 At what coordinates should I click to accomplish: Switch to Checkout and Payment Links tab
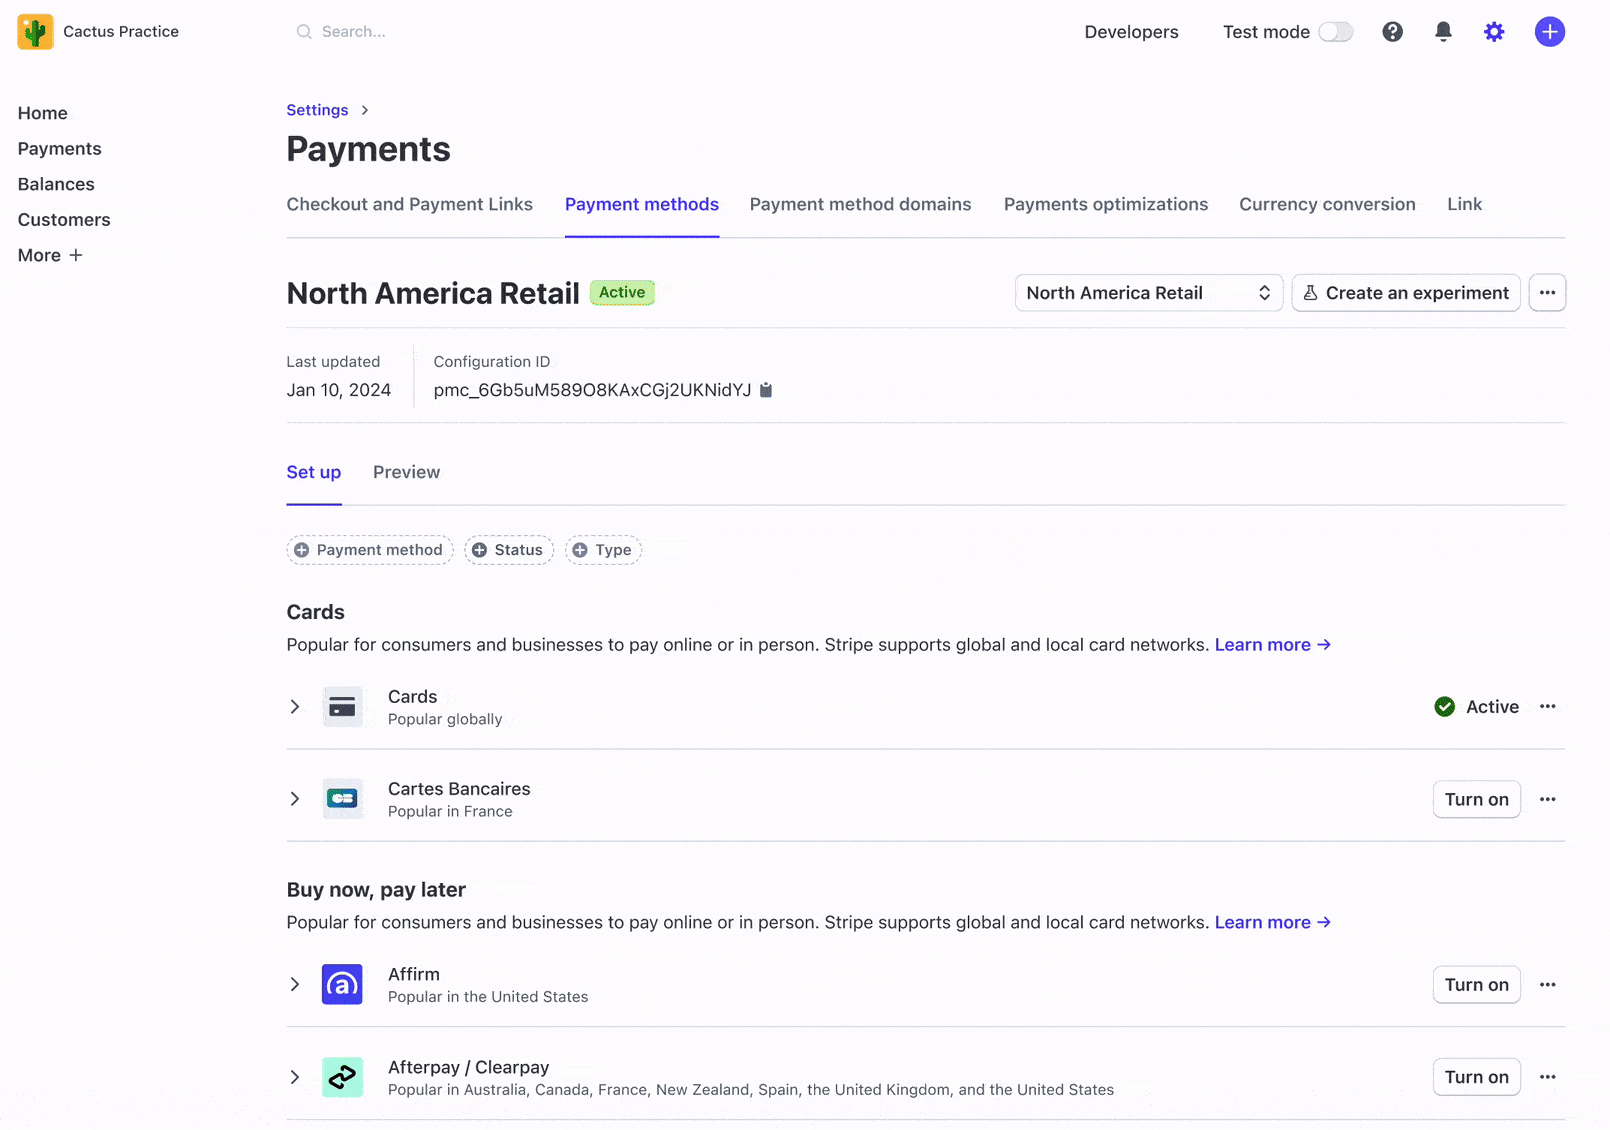tap(410, 204)
